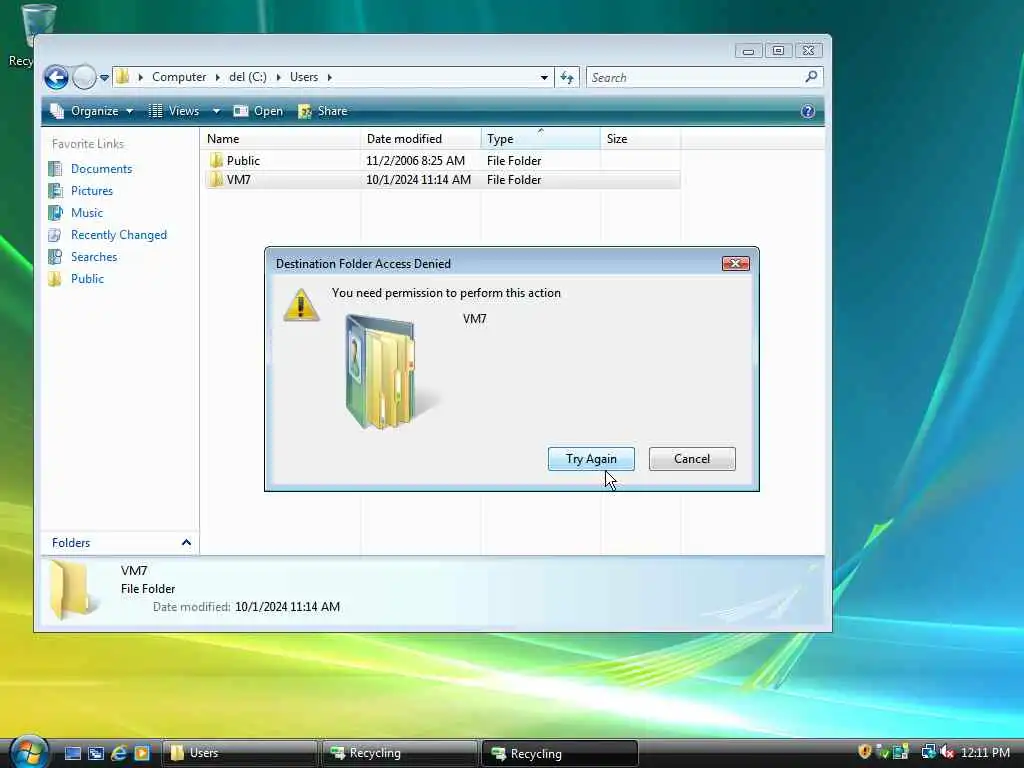The height and width of the screenshot is (768, 1024).
Task: Open the Organize menu
Action: 92,111
